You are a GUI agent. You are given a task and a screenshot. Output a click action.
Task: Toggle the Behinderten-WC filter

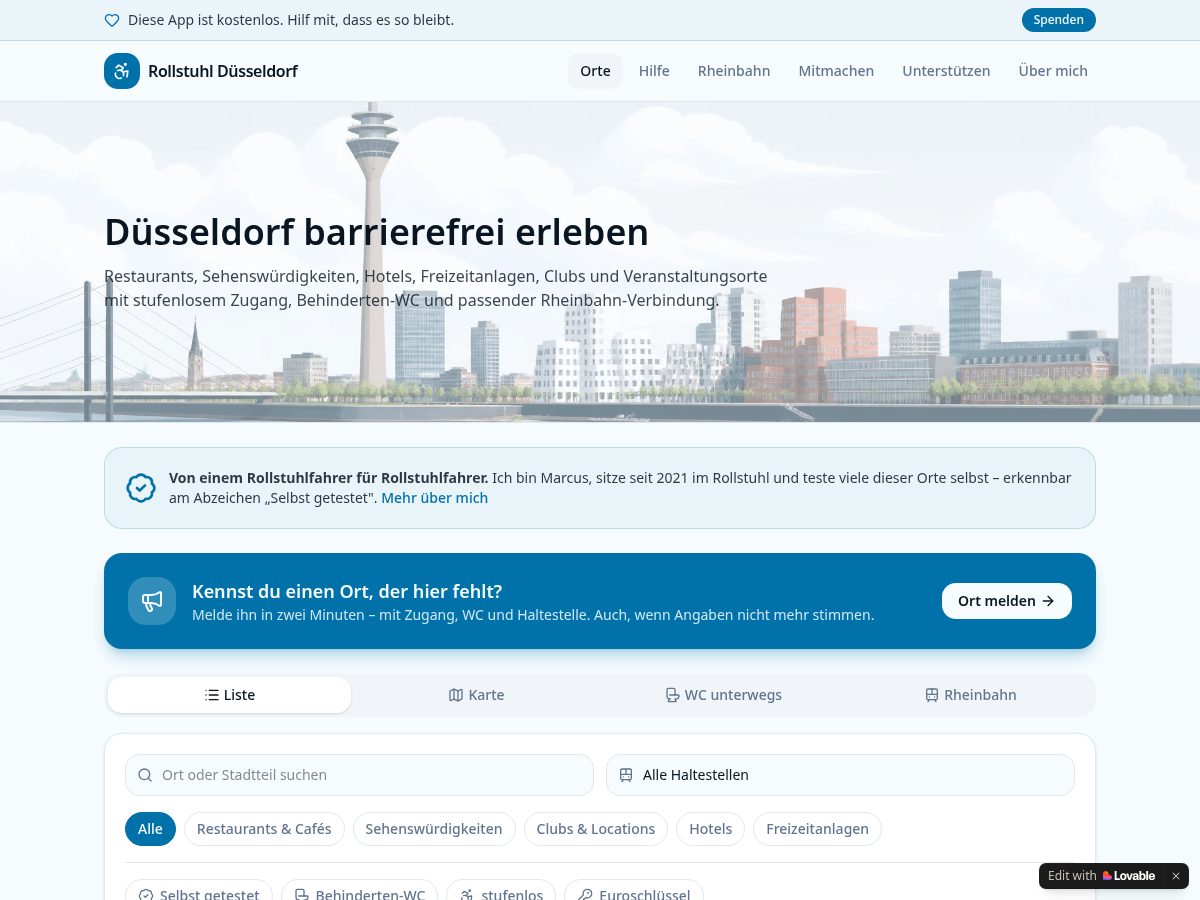click(x=360, y=890)
